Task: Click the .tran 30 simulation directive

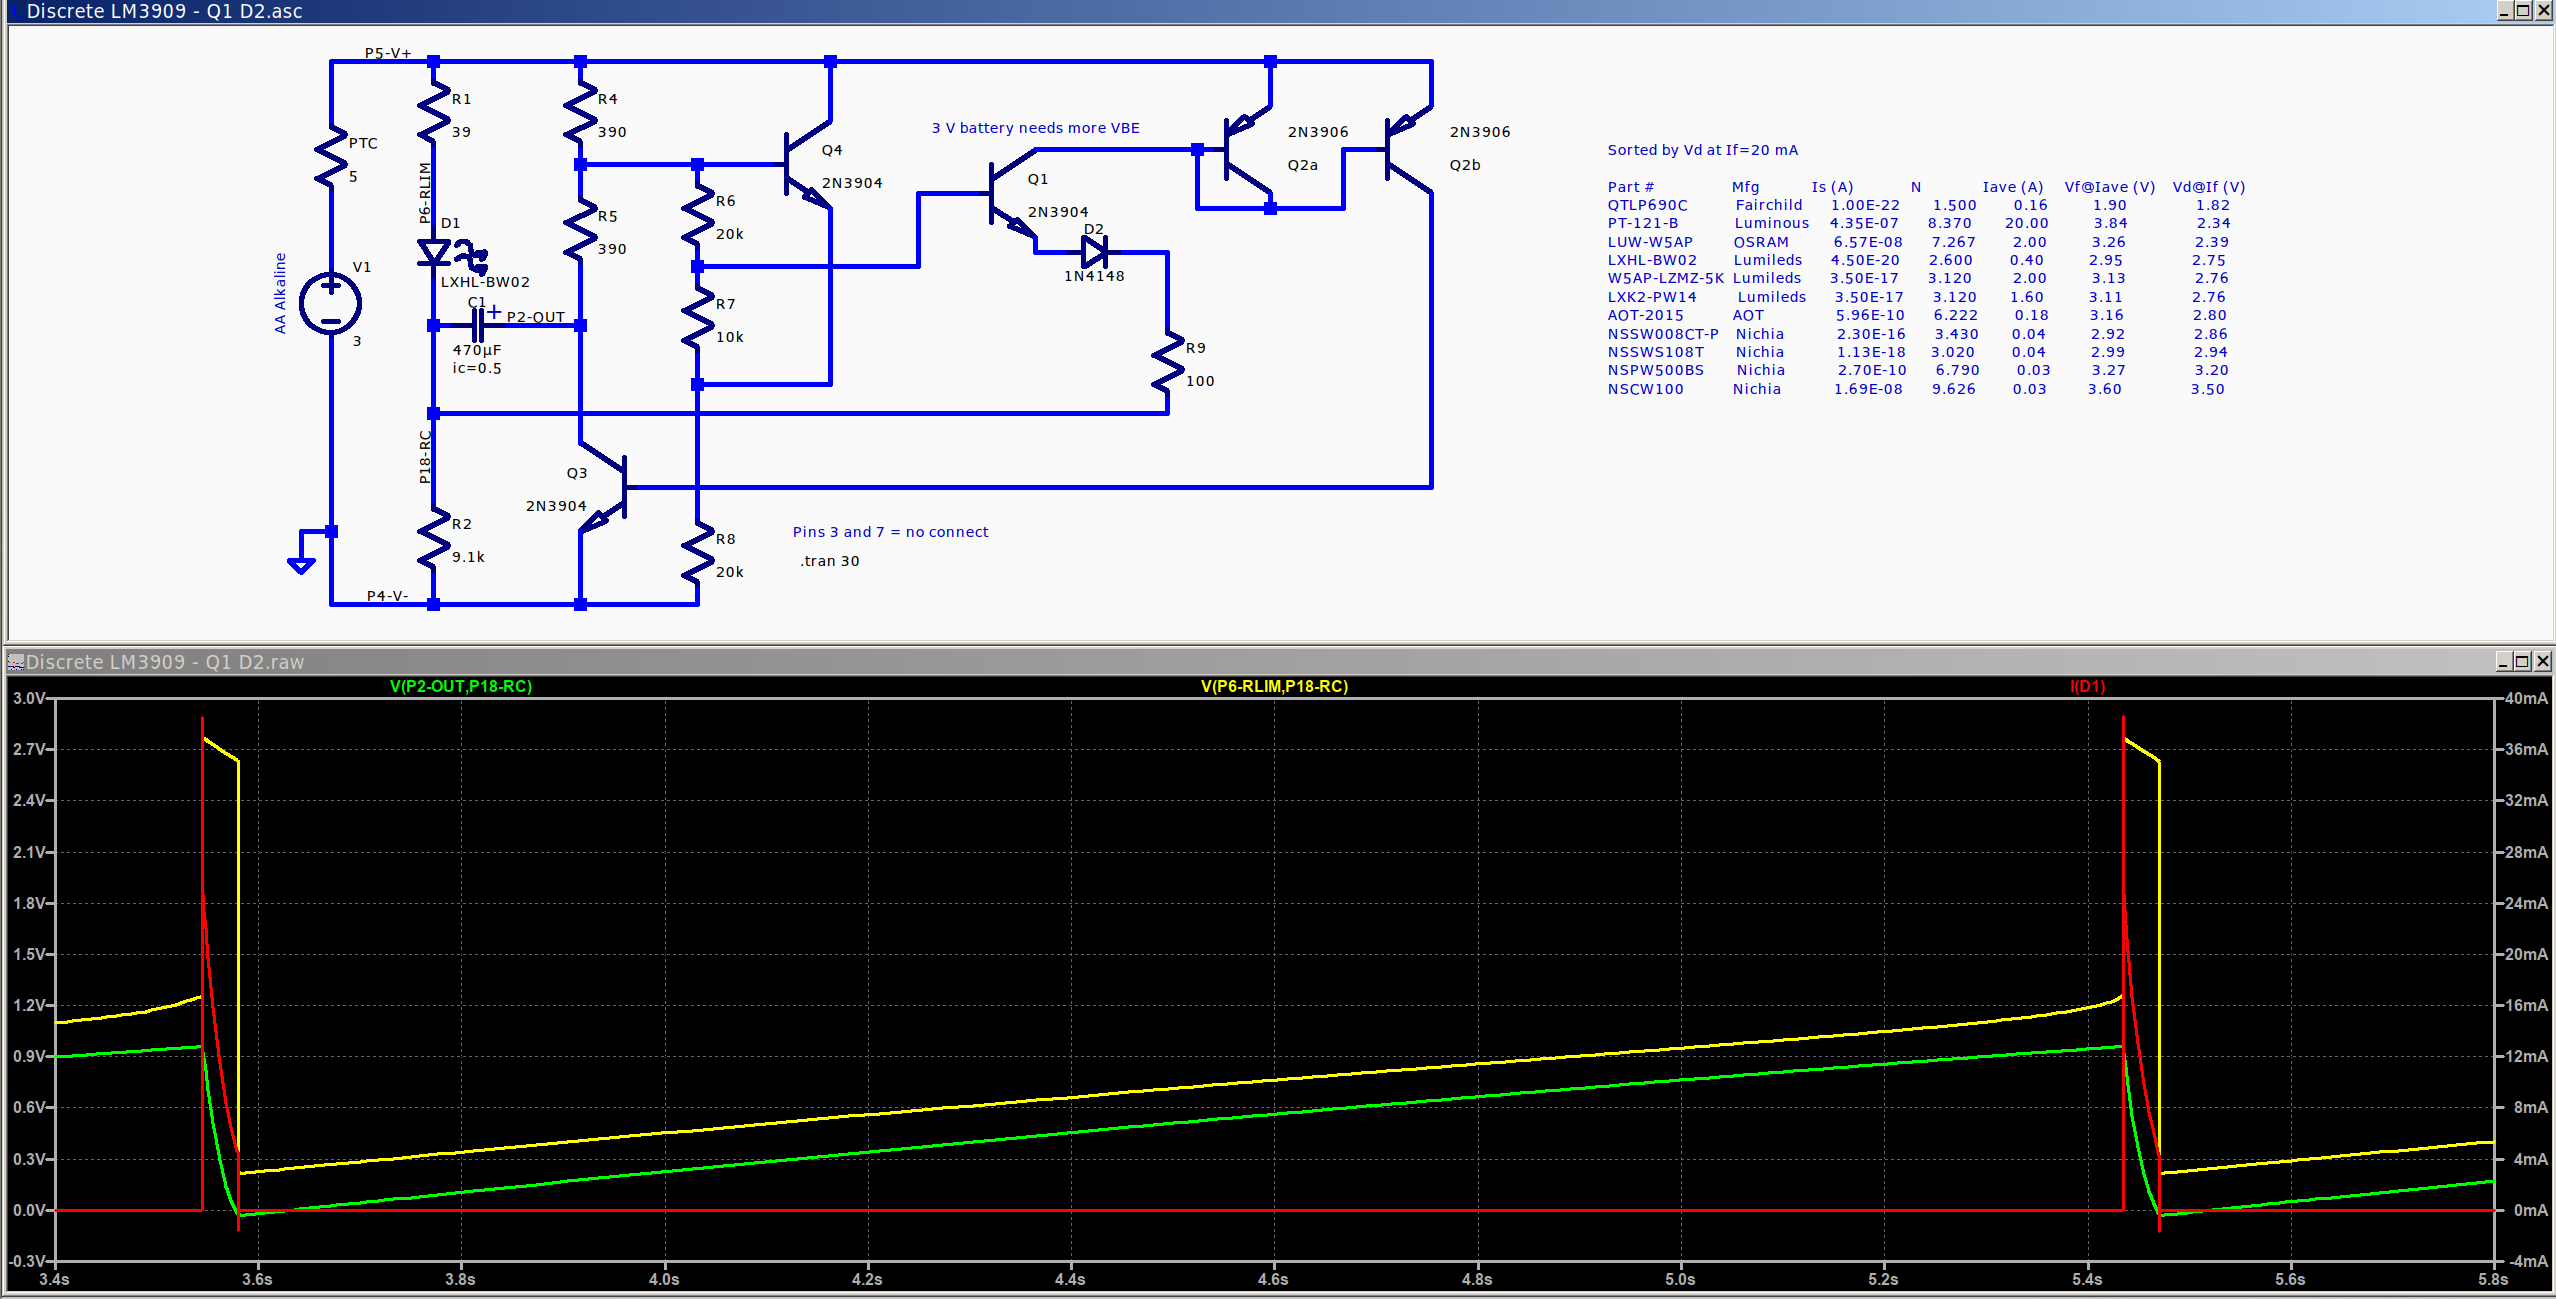Action: pyautogui.click(x=828, y=561)
